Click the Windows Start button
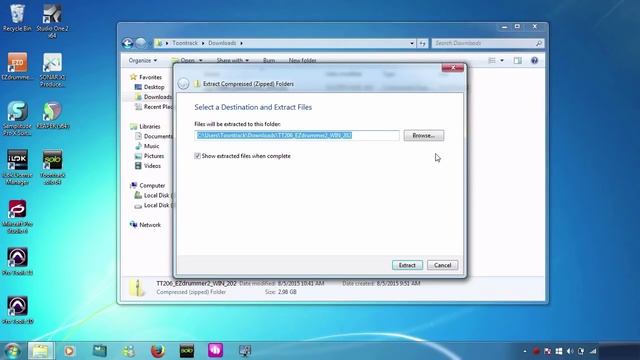Image resolution: width=640 pixels, height=360 pixels. coord(12,351)
